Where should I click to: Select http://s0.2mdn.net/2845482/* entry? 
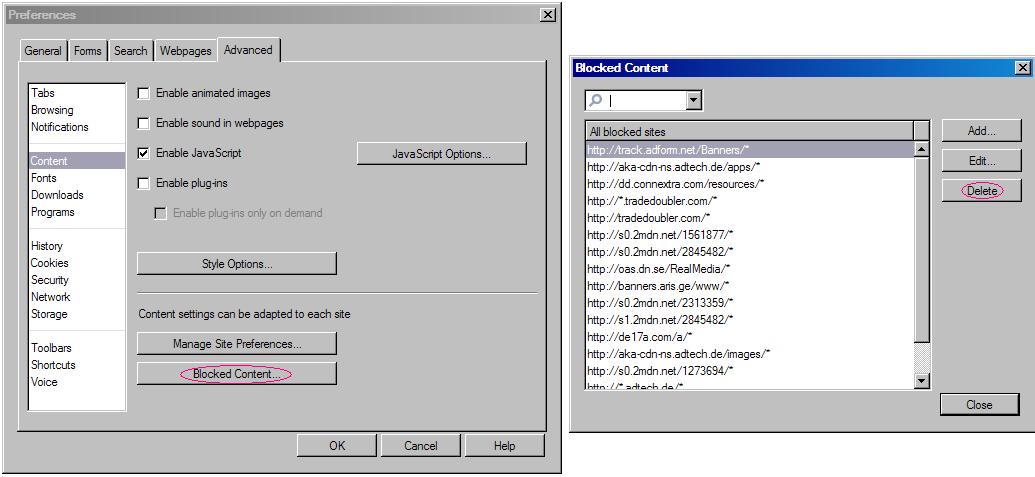click(x=749, y=252)
